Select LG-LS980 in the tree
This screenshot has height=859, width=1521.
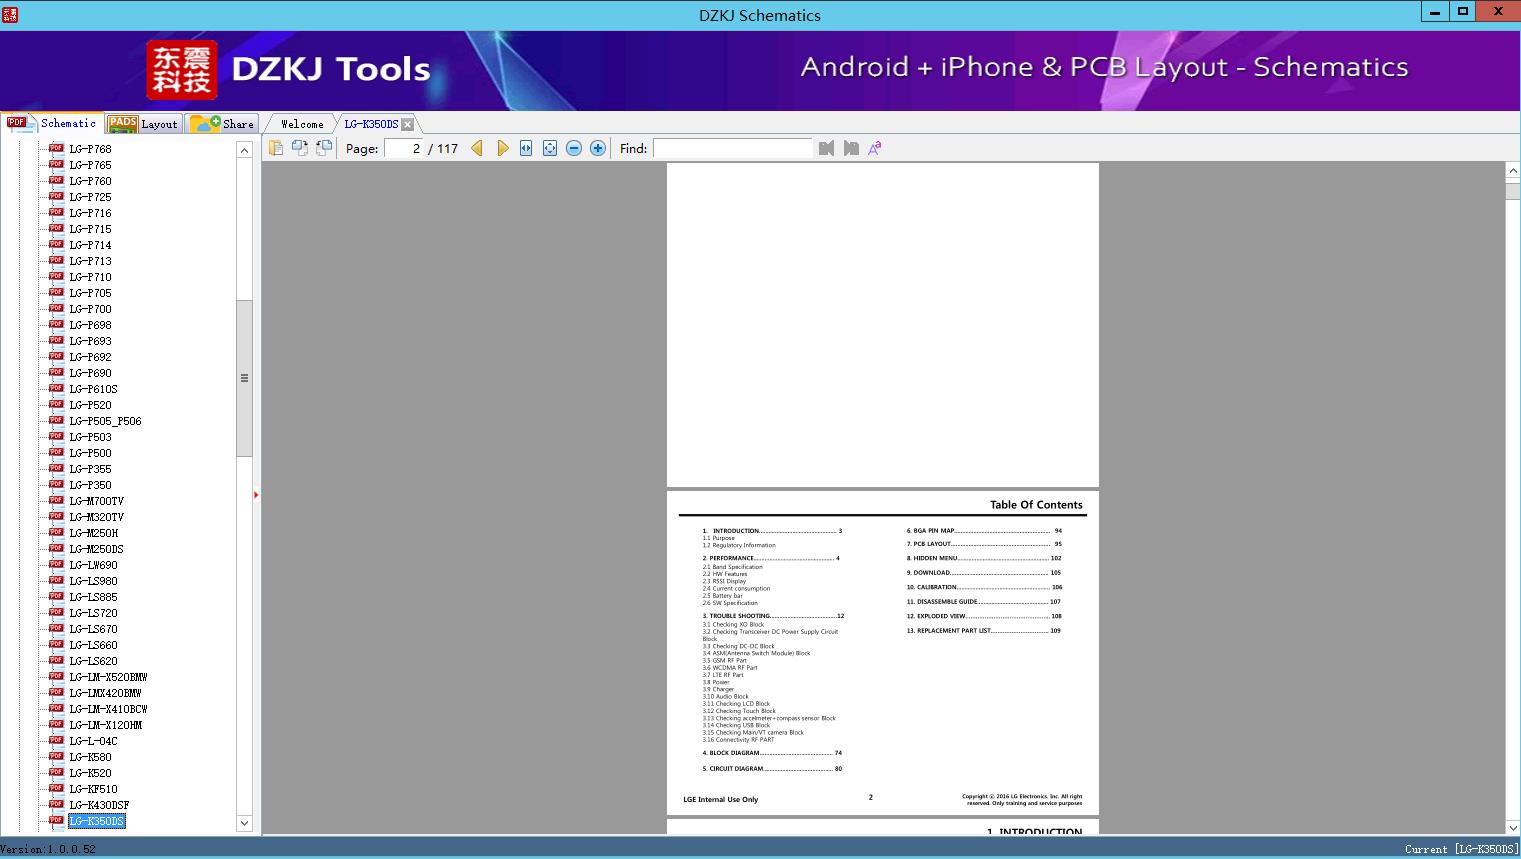[x=94, y=581]
